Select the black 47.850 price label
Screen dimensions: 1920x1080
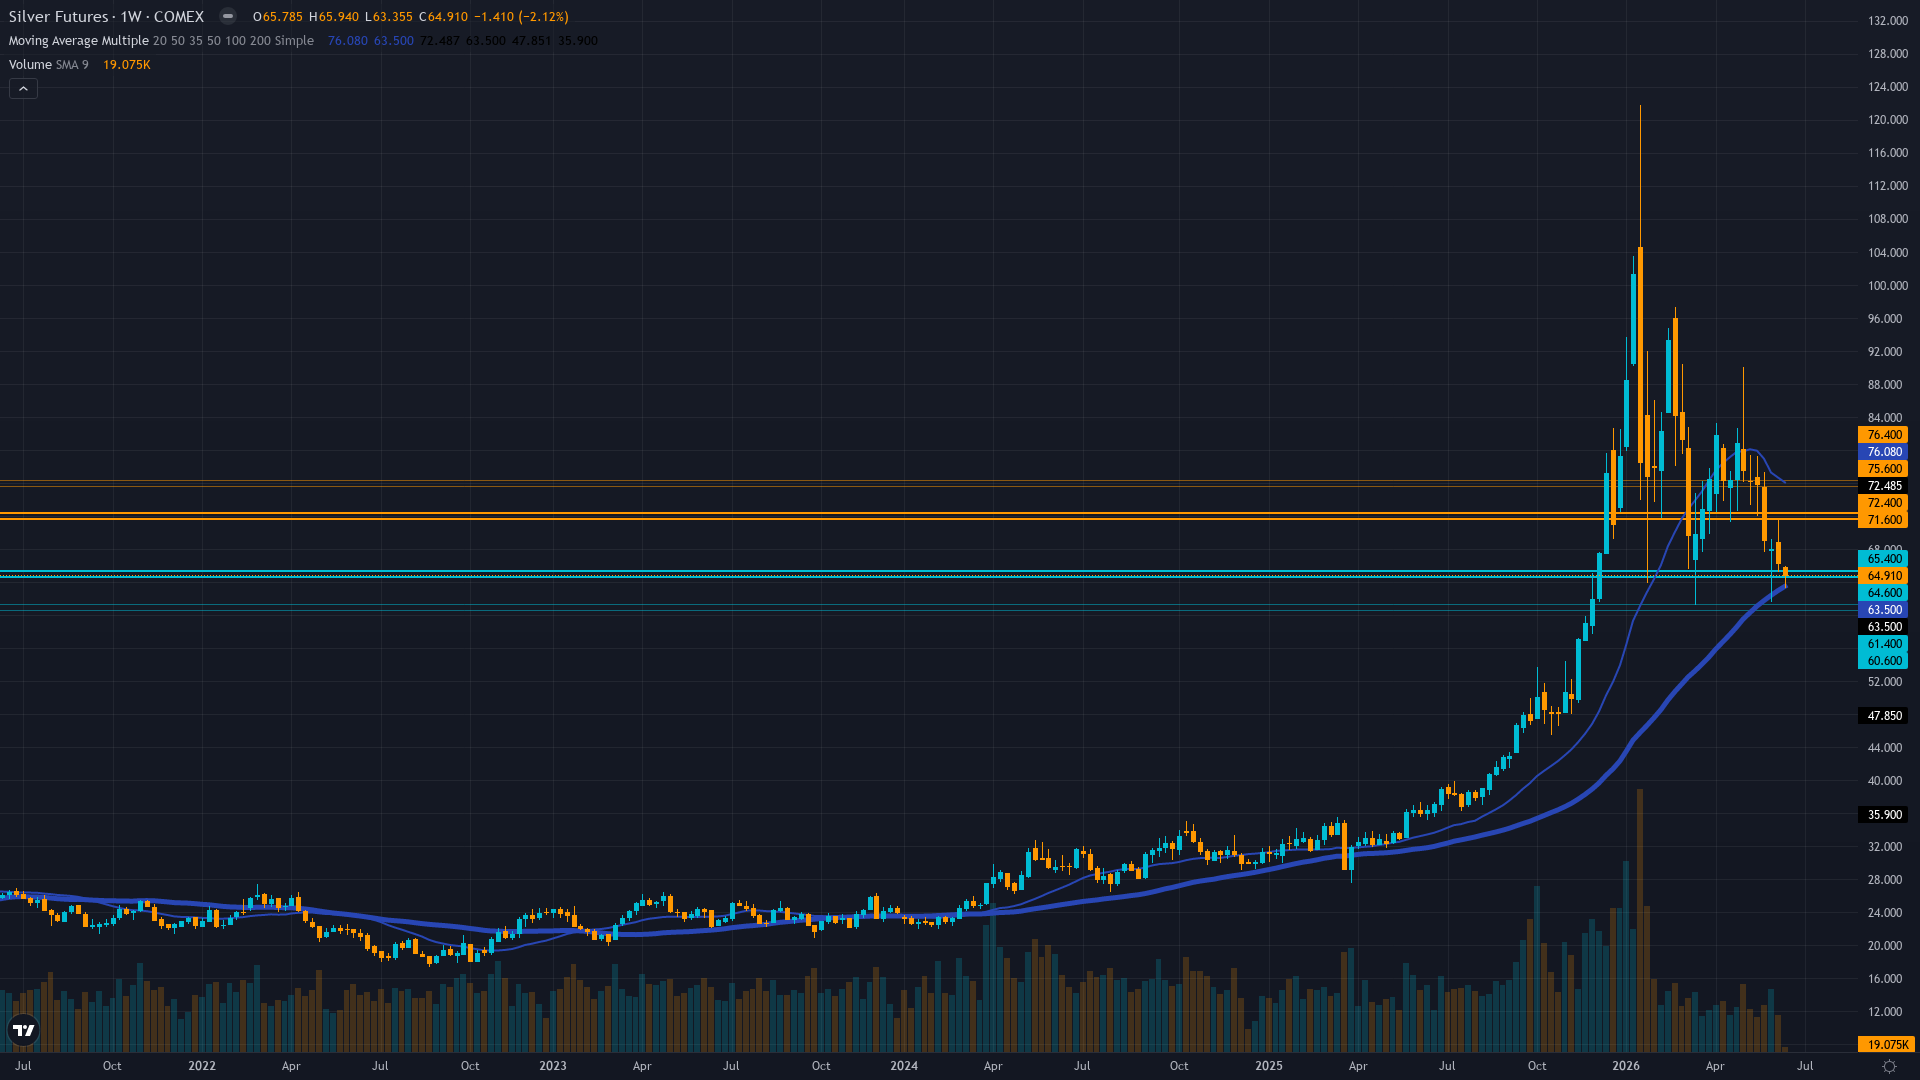[1883, 716]
